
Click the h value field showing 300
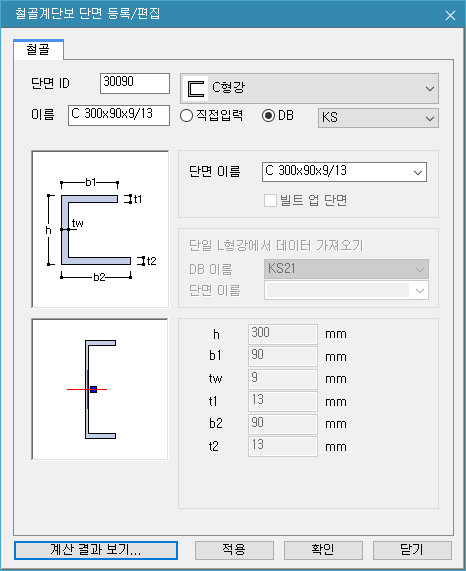point(283,334)
